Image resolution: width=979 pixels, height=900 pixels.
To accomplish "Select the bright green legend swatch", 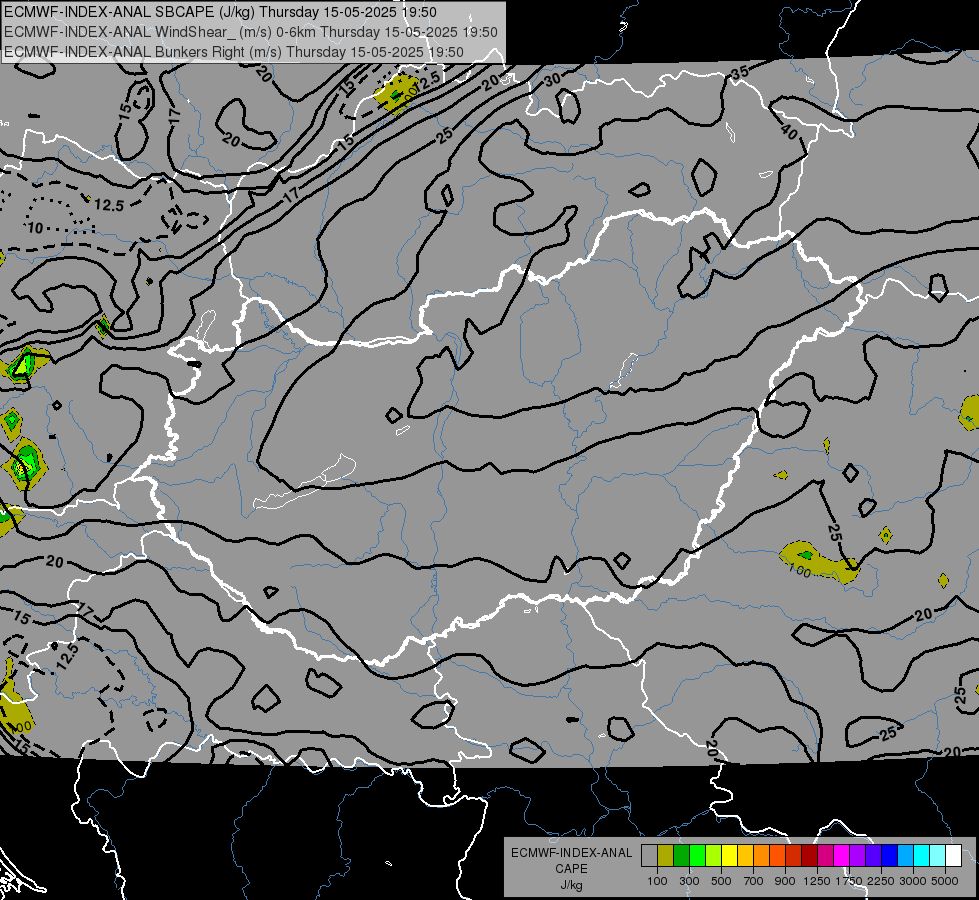I will [697, 856].
